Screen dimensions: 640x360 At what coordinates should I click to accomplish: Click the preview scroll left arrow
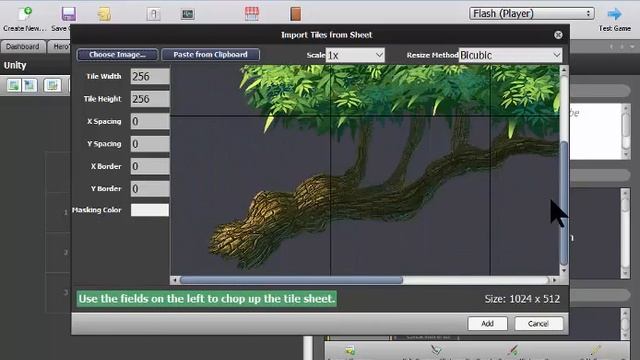pos(175,280)
